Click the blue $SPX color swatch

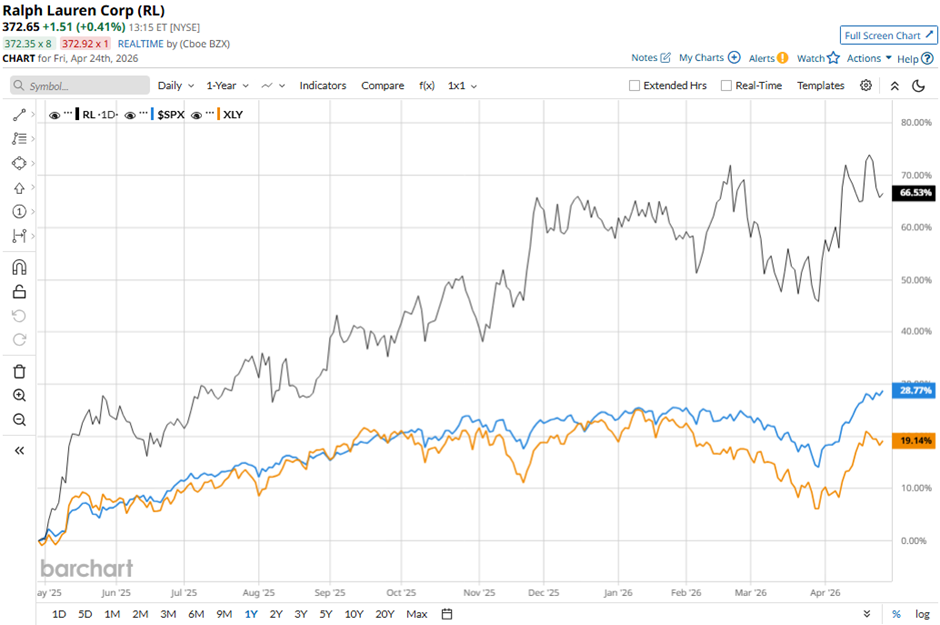pyautogui.click(x=153, y=114)
